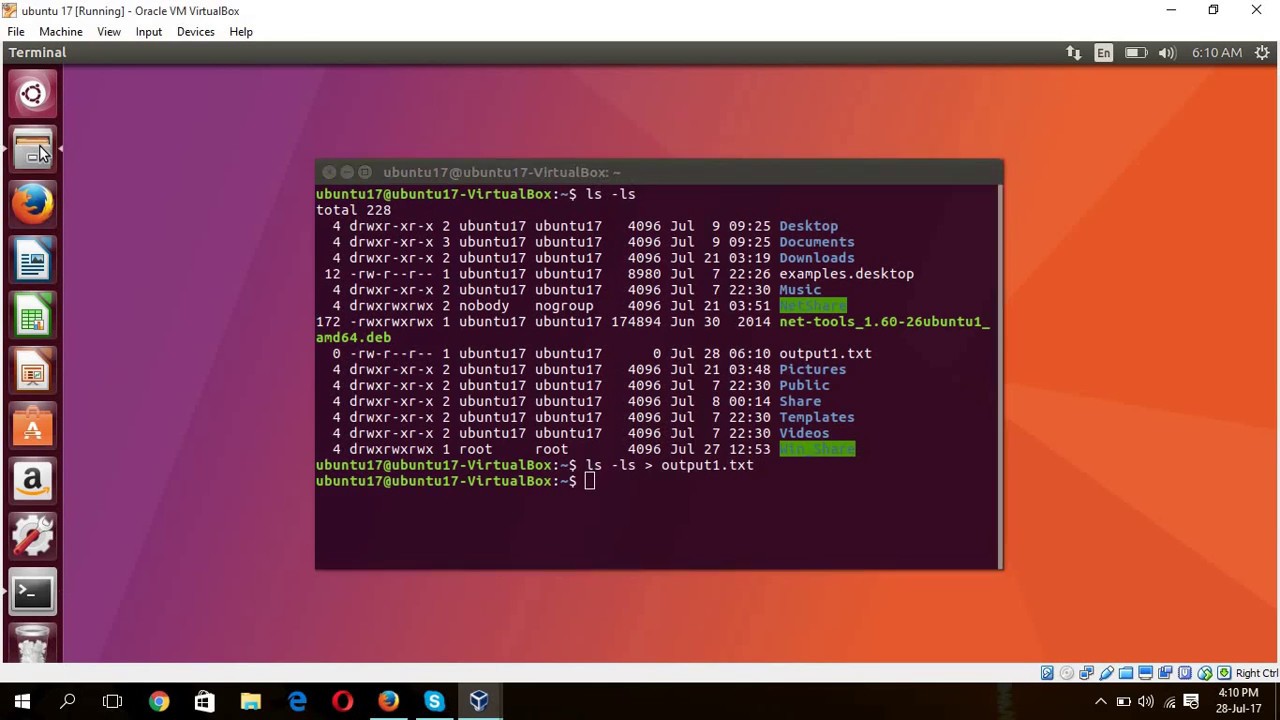Click the examples.desktop filename in terminal

[x=846, y=274]
